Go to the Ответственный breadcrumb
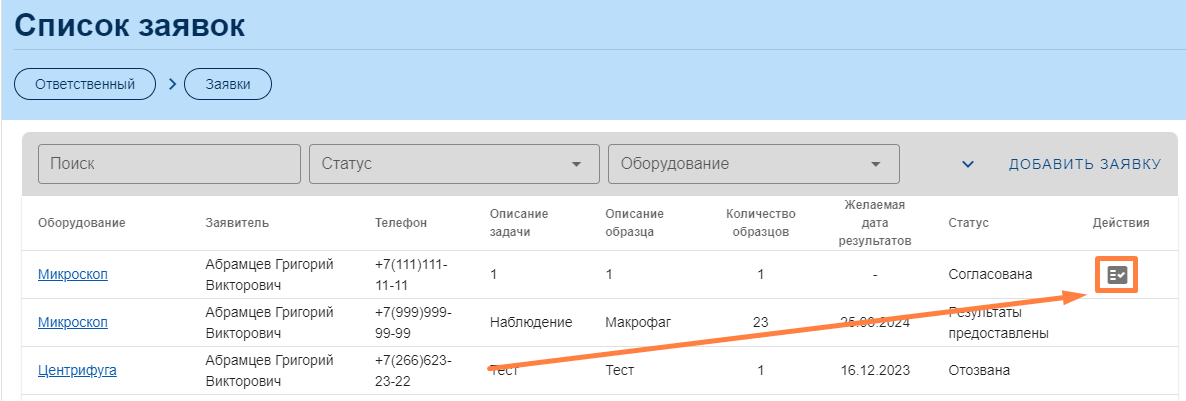This screenshot has width=1186, height=401. pos(85,85)
